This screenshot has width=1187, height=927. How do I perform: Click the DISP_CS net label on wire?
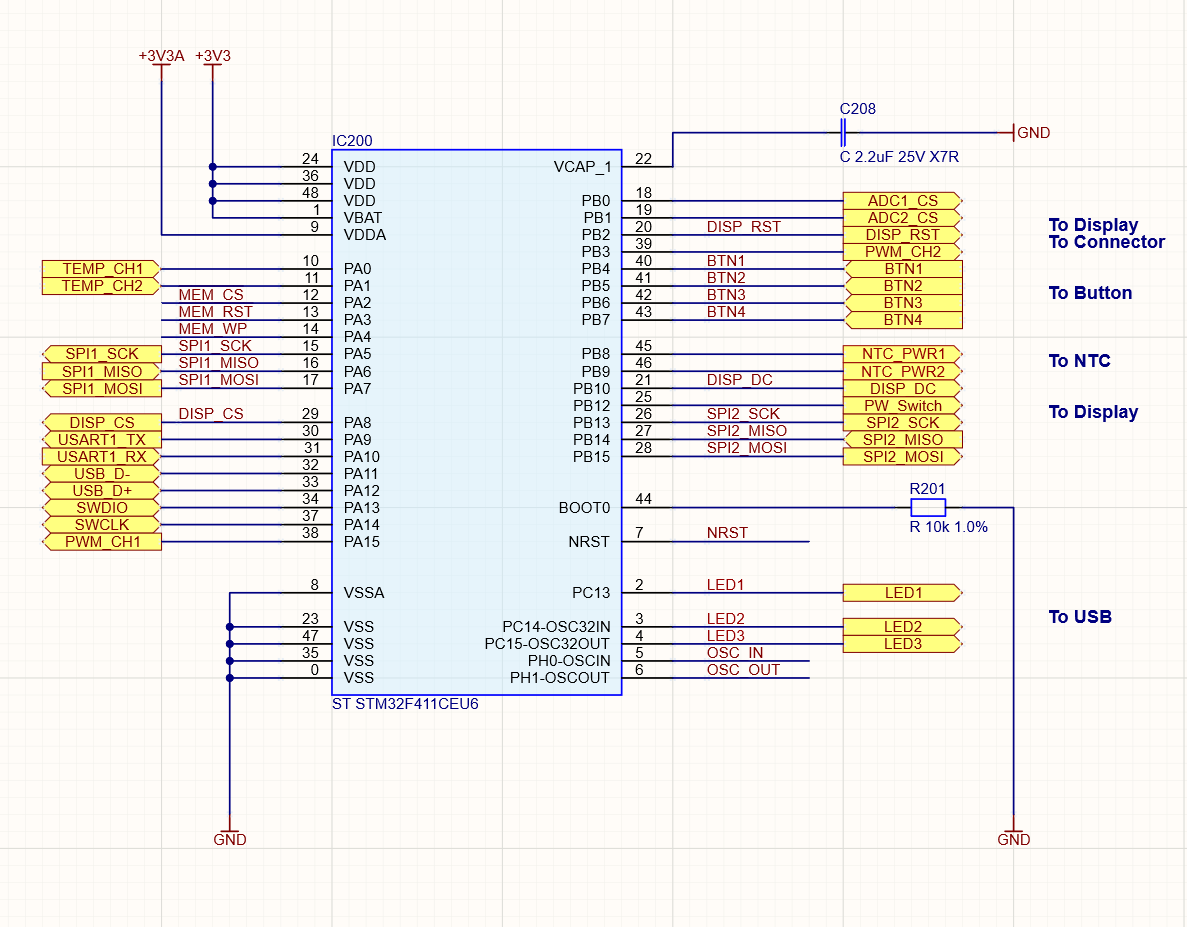(211, 414)
